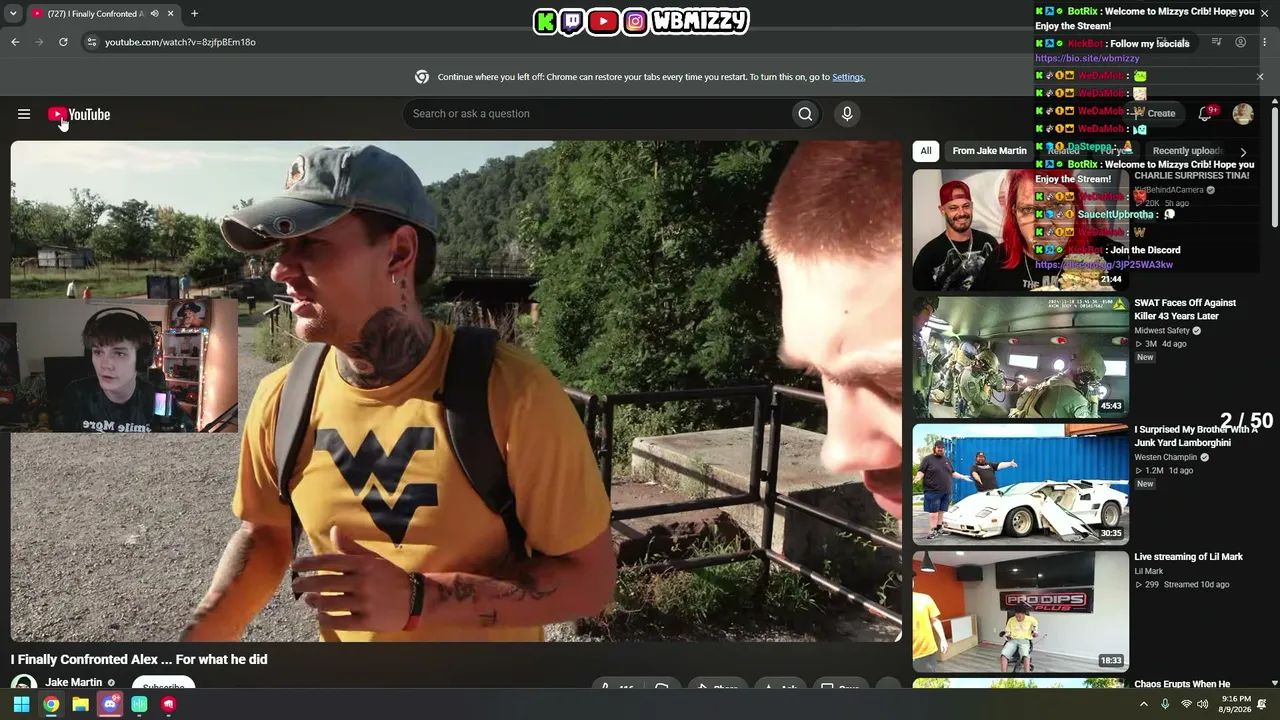This screenshot has width=1280, height=720.
Task: Open the green app icon in the taskbar
Action: tap(139, 704)
